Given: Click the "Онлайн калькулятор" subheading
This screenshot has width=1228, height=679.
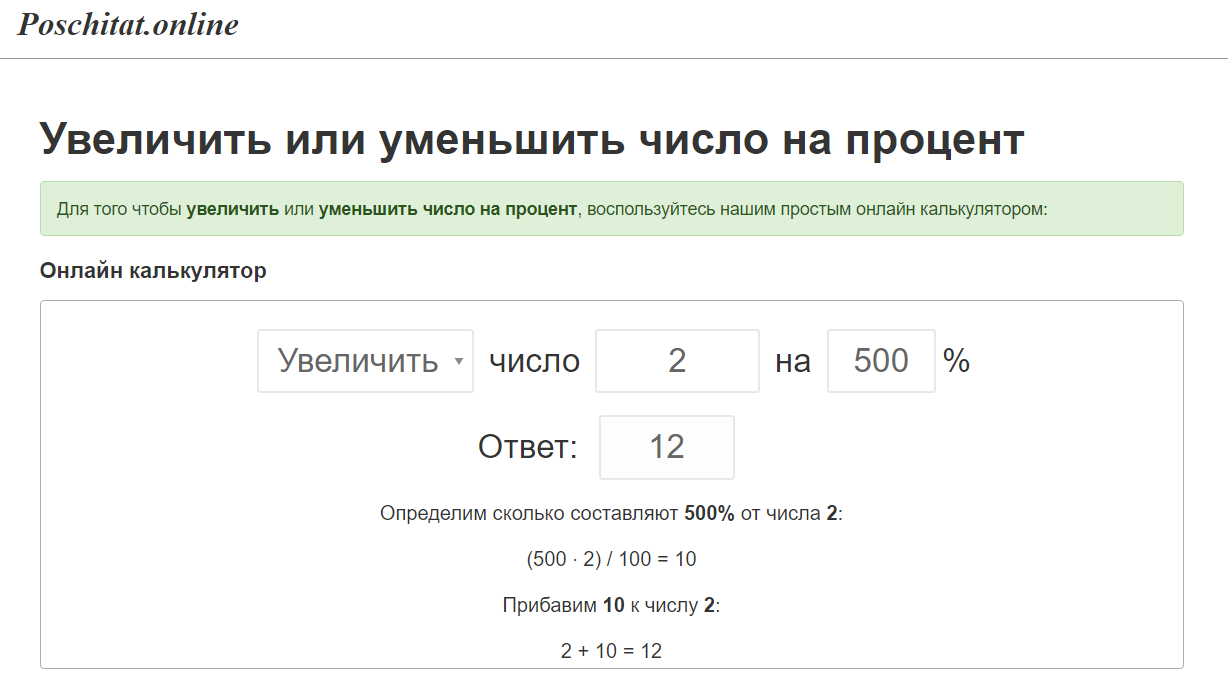Looking at the screenshot, I should click(153, 271).
